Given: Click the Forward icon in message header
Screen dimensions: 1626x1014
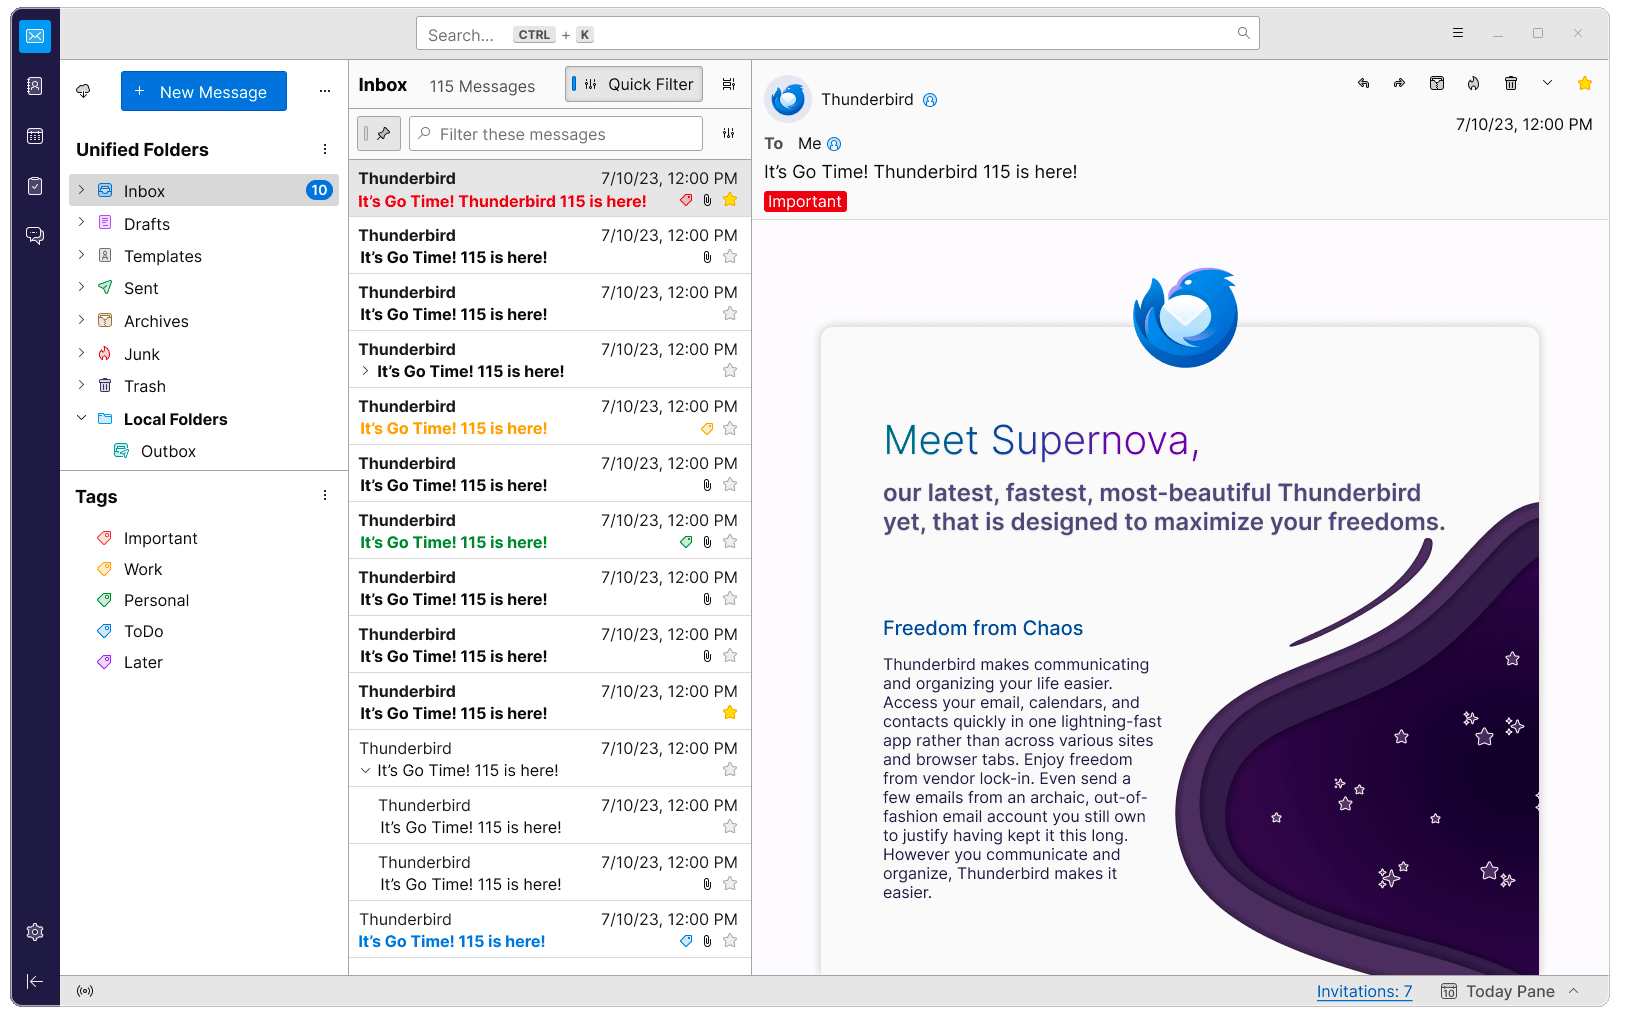Looking at the screenshot, I should (x=1399, y=83).
